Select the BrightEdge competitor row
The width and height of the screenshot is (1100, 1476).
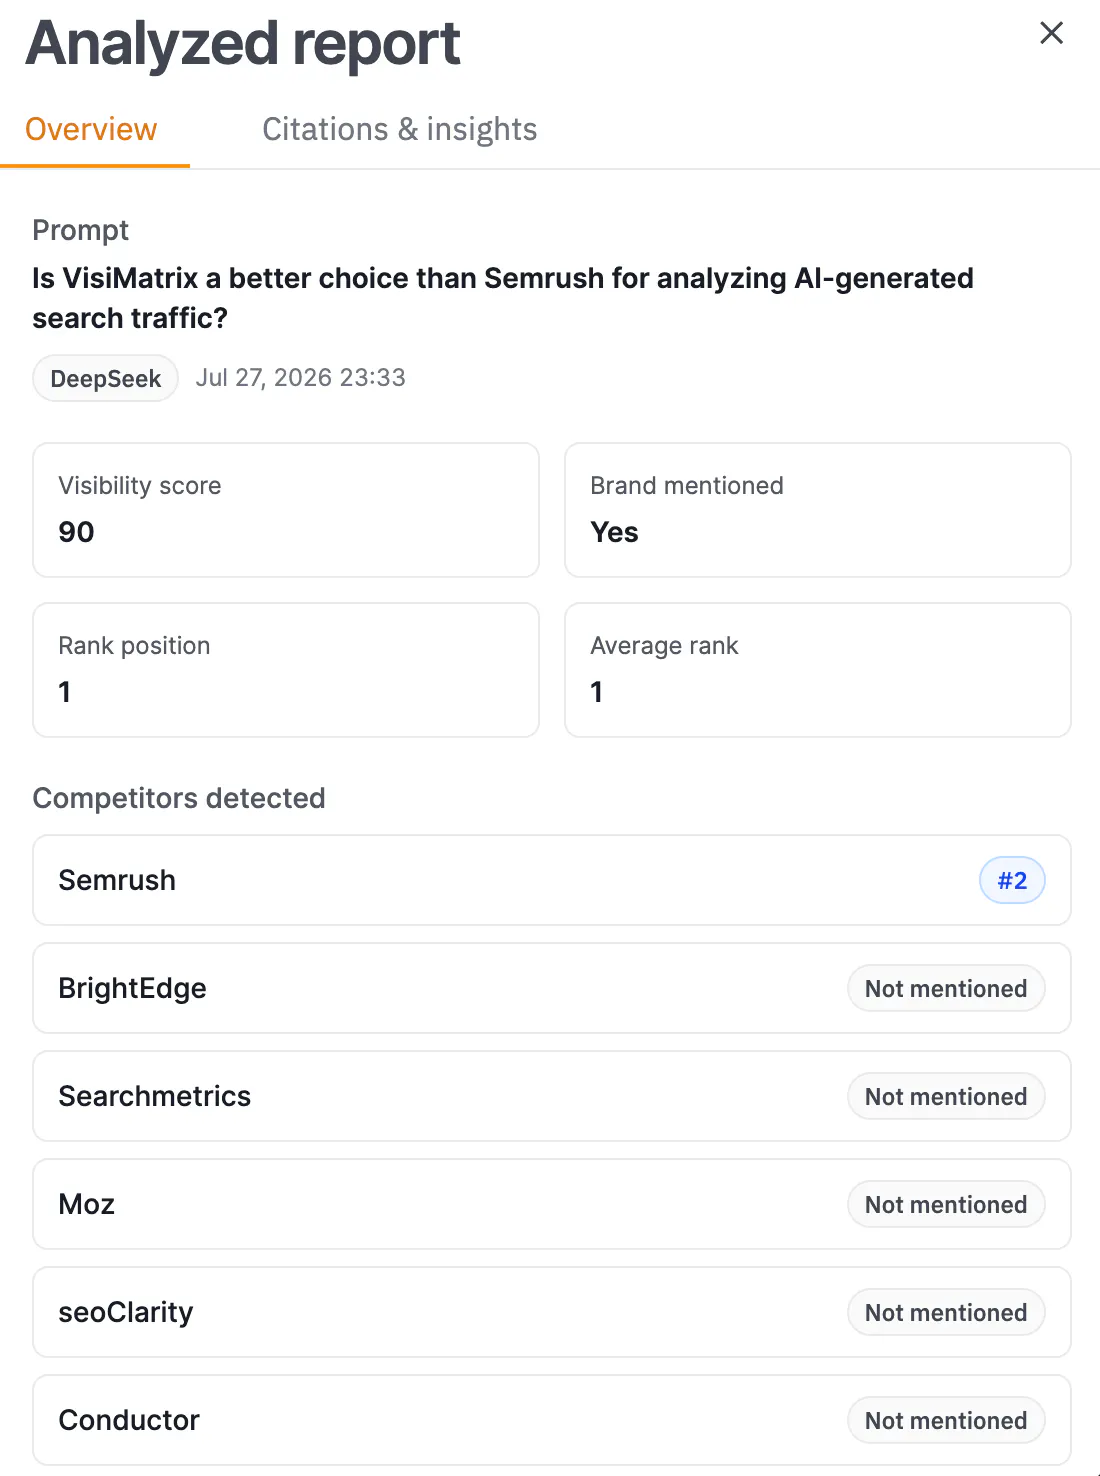click(552, 988)
